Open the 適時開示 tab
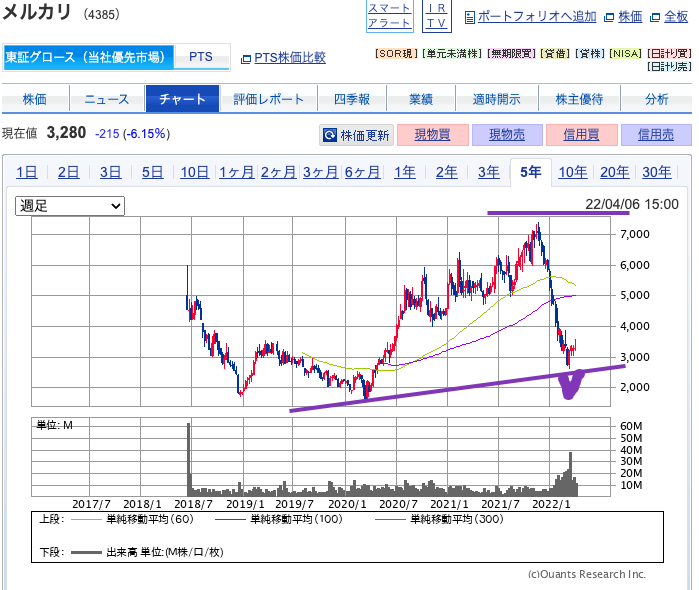Screen dimensions: 699x590 point(497,99)
